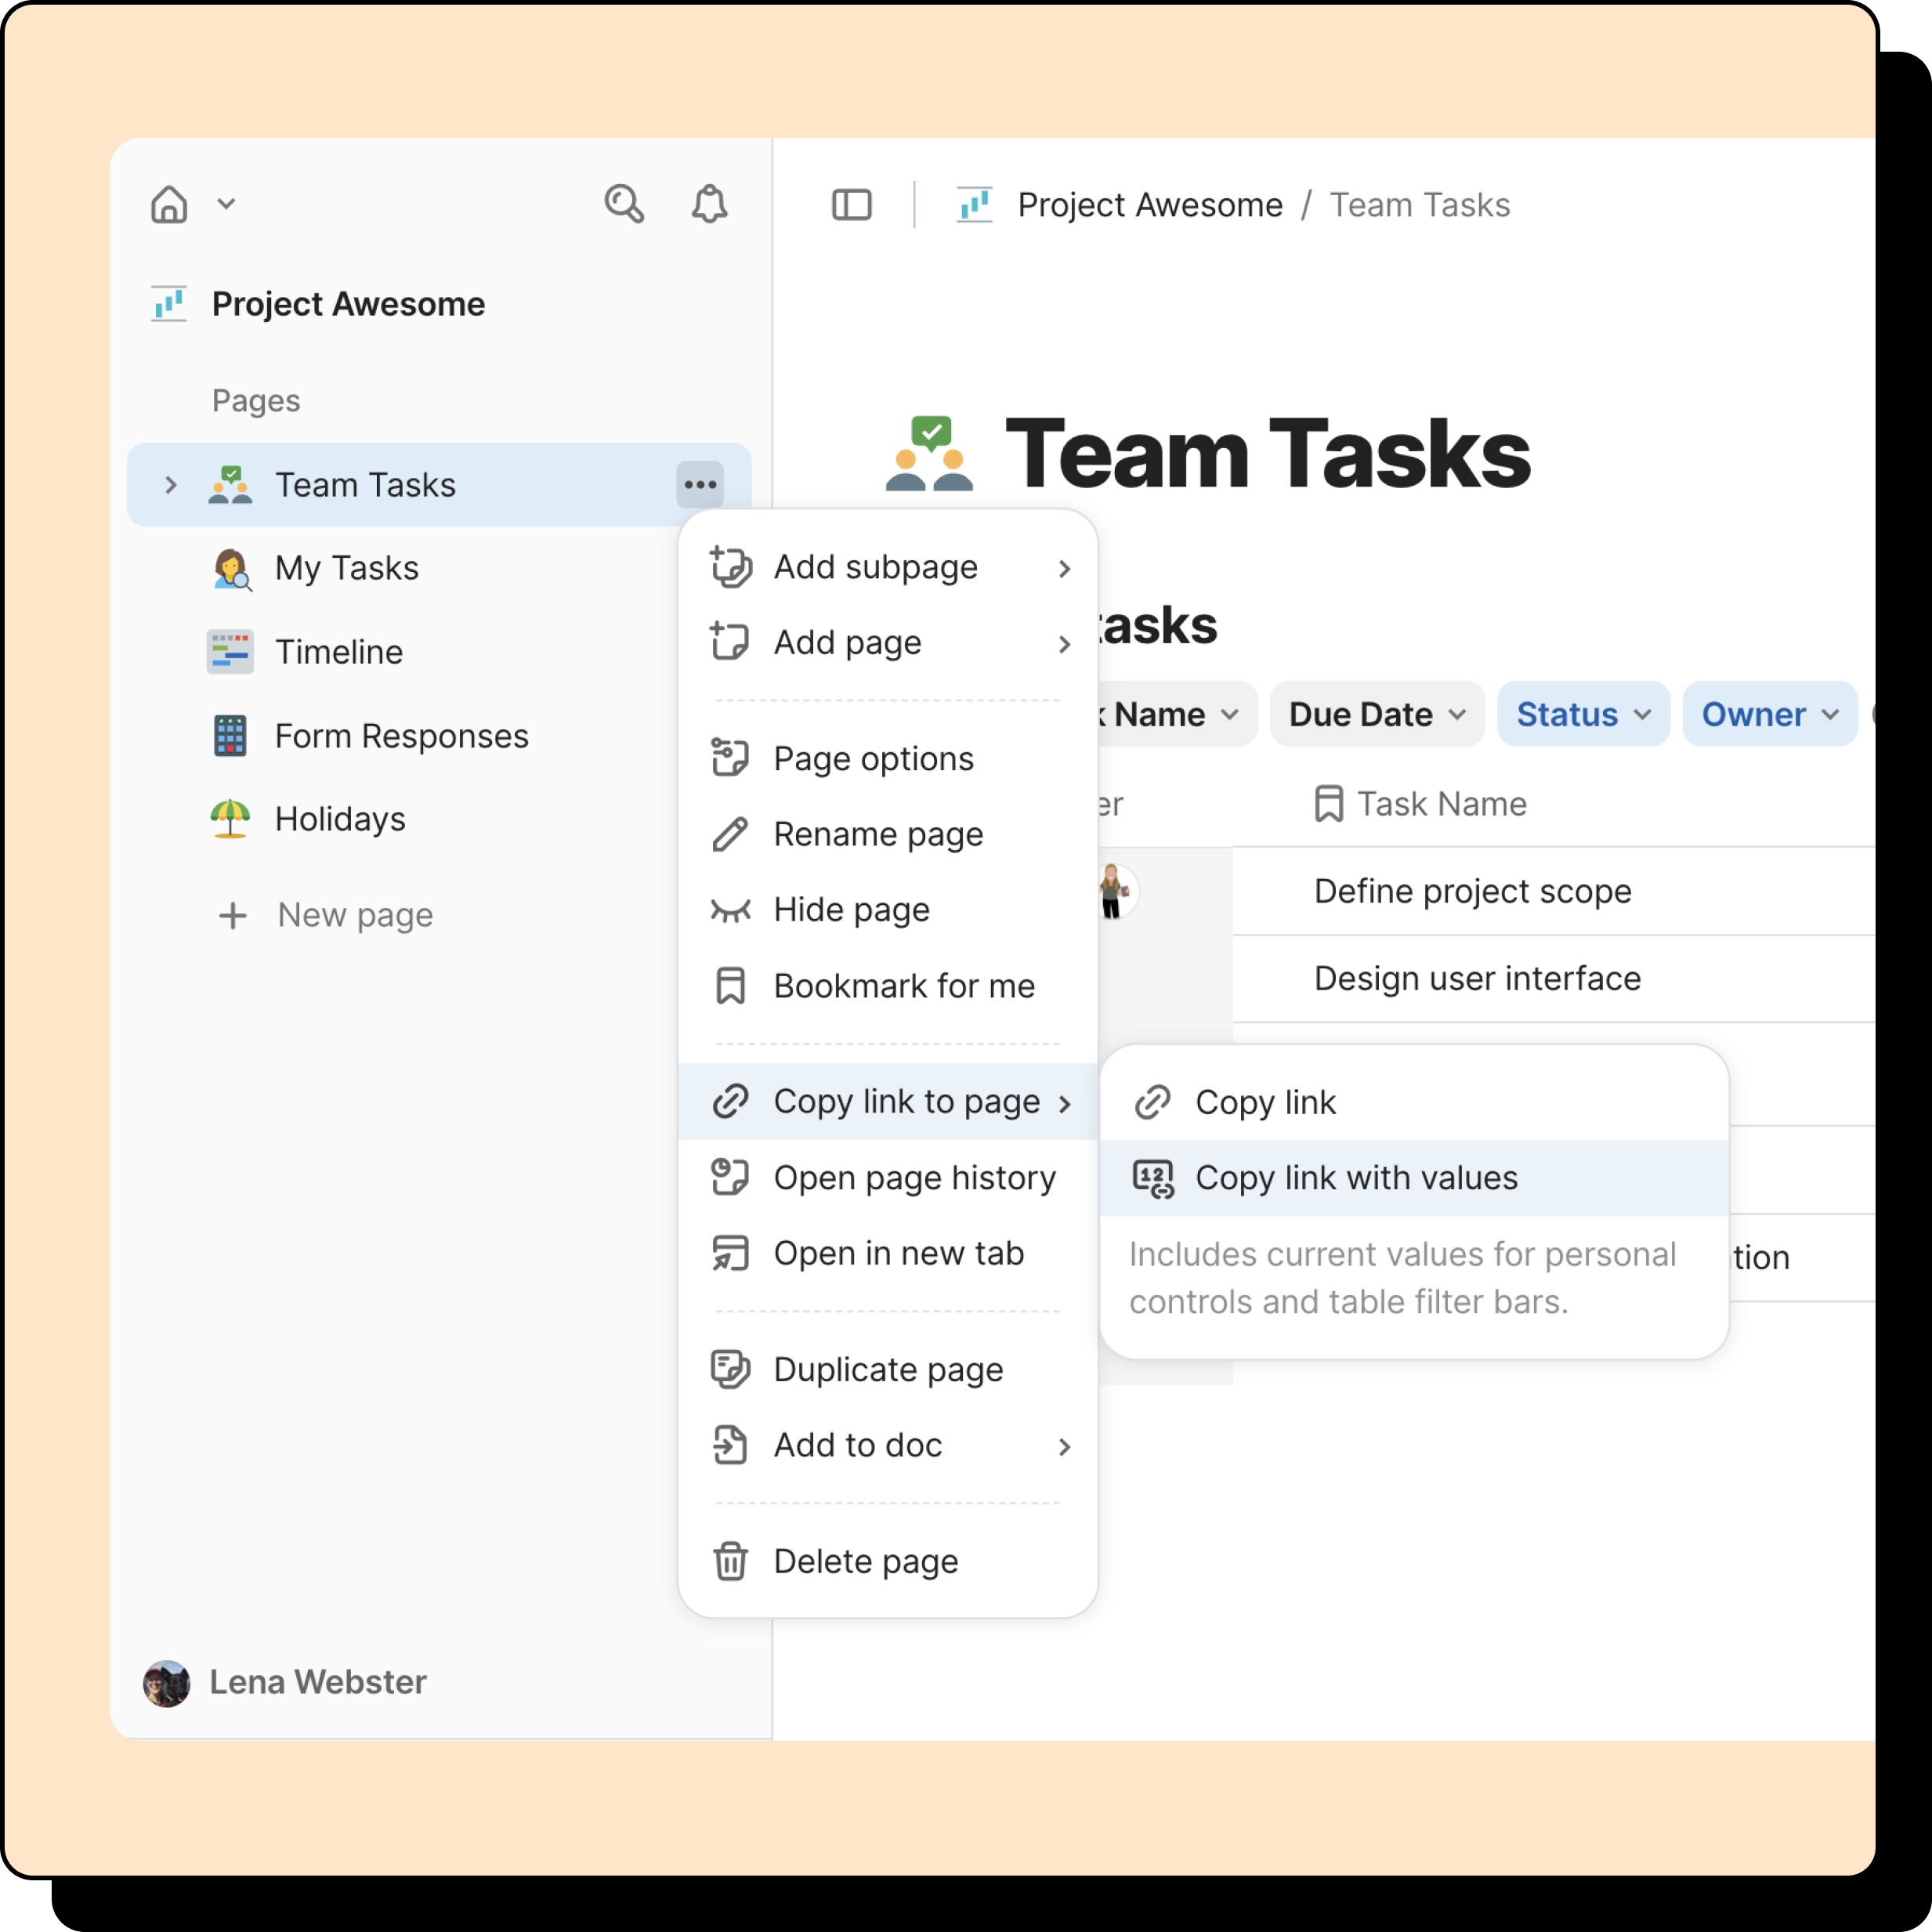The width and height of the screenshot is (1932, 1932).
Task: Open the Status filter dropdown
Action: (1582, 714)
